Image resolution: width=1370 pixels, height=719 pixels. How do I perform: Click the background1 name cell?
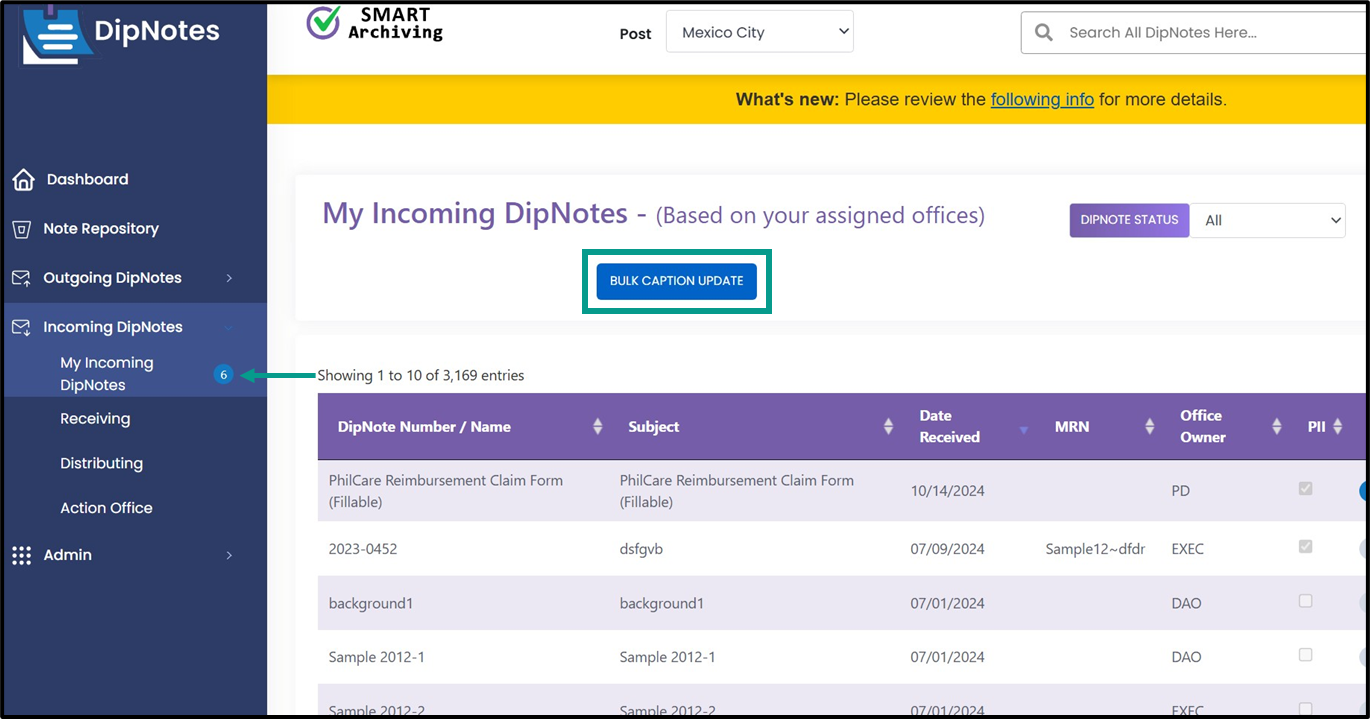(371, 603)
